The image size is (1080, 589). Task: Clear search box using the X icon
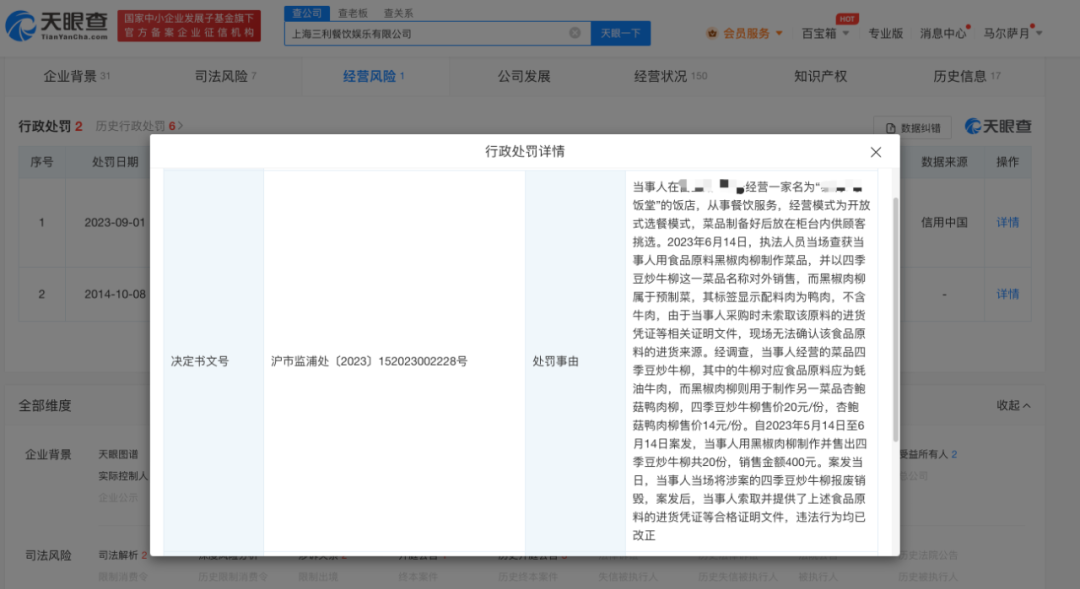click(575, 32)
